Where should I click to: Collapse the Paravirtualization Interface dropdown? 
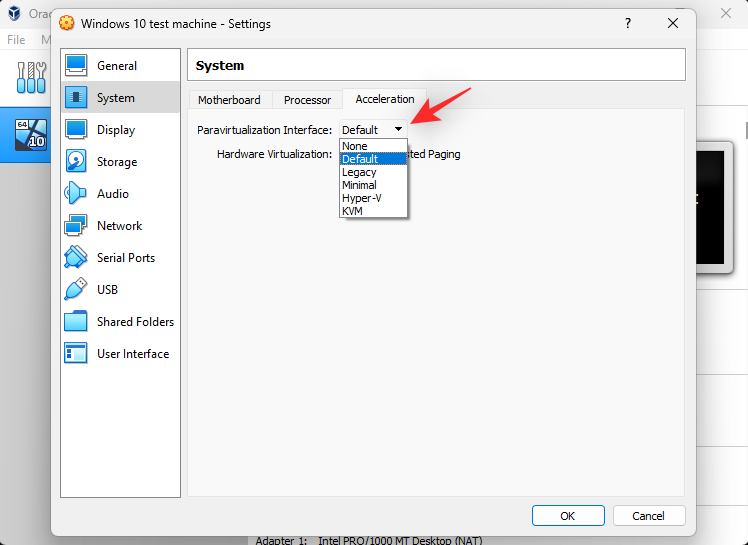coord(373,129)
